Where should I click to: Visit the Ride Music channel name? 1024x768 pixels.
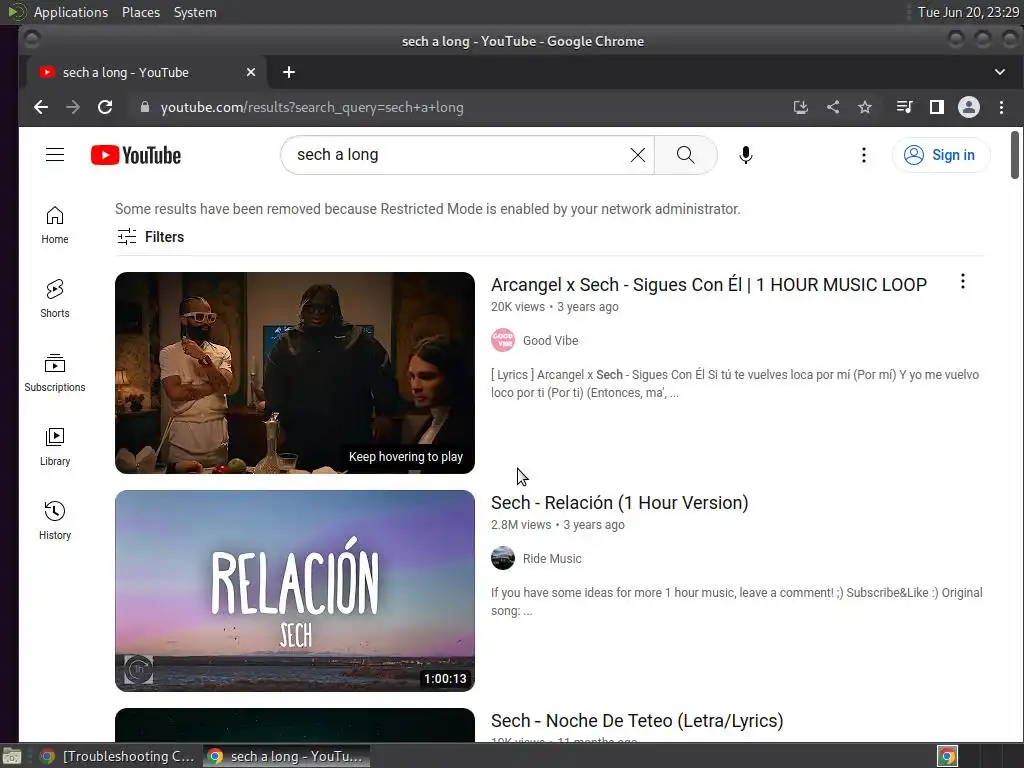click(552, 558)
